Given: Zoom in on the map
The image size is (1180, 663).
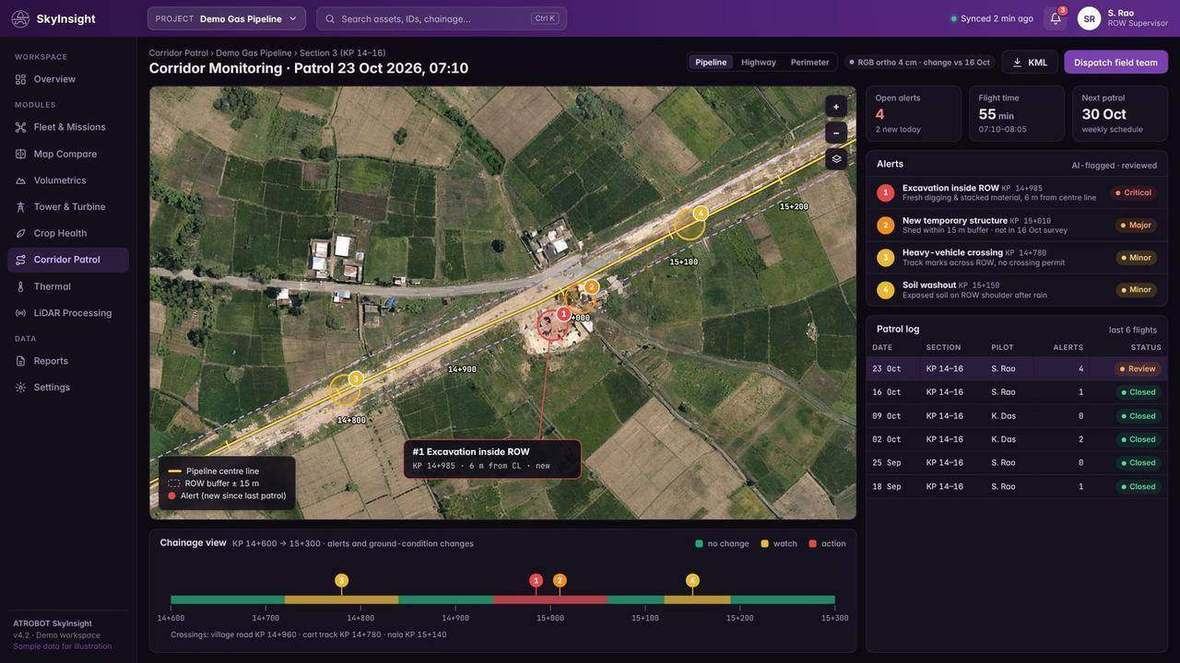Looking at the screenshot, I should (836, 107).
